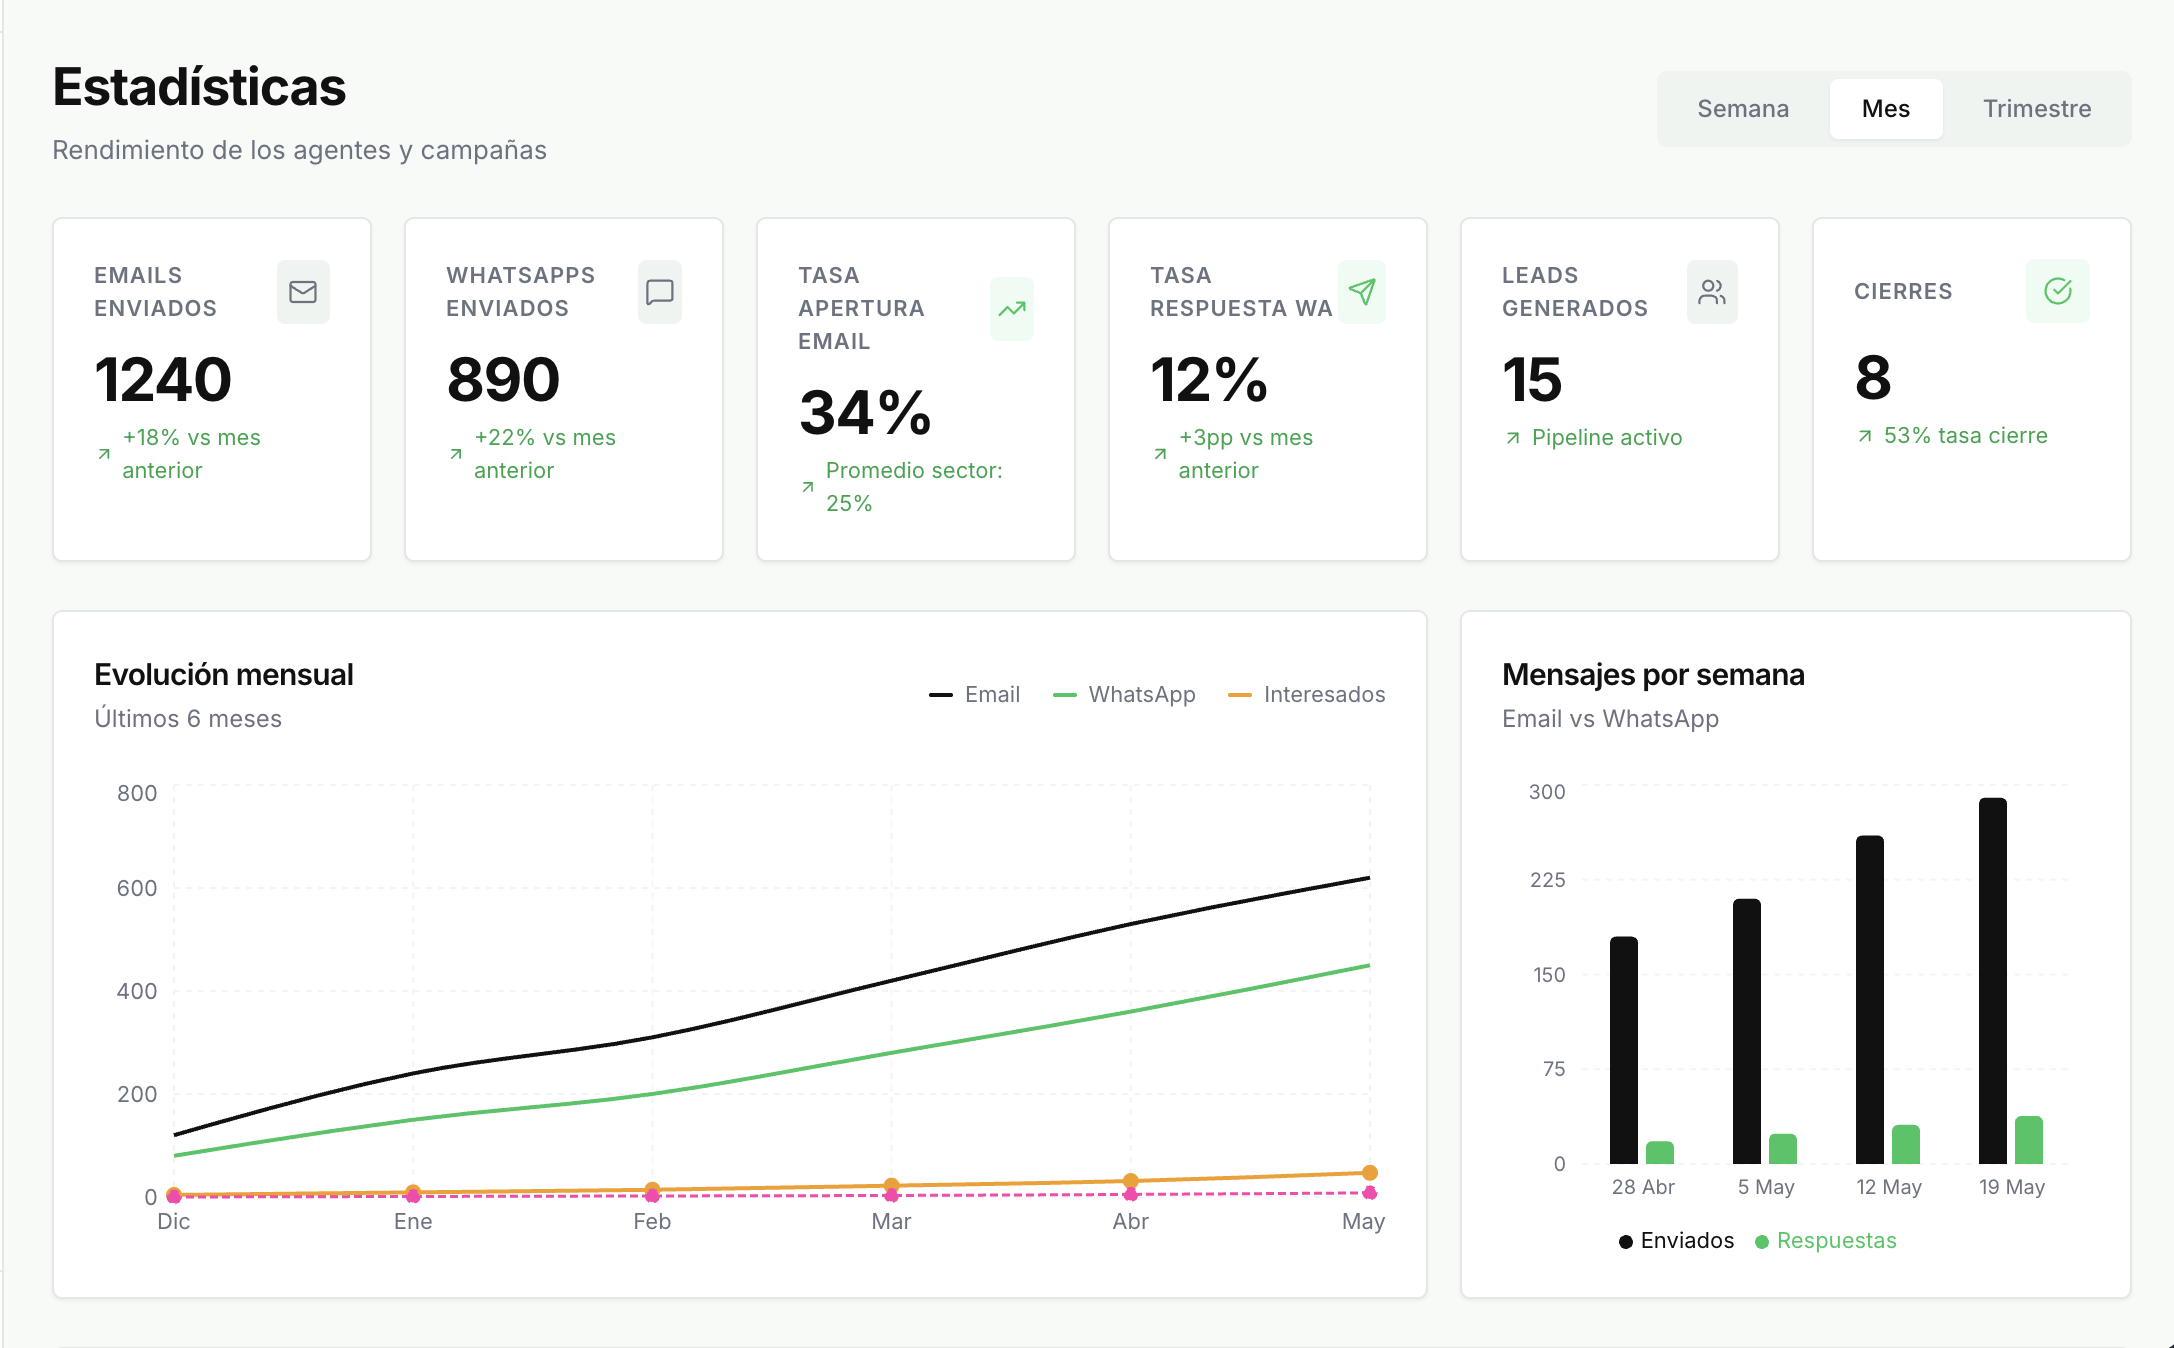Image resolution: width=2174 pixels, height=1348 pixels.
Task: Click the pink data point at May
Action: coord(1370,1193)
